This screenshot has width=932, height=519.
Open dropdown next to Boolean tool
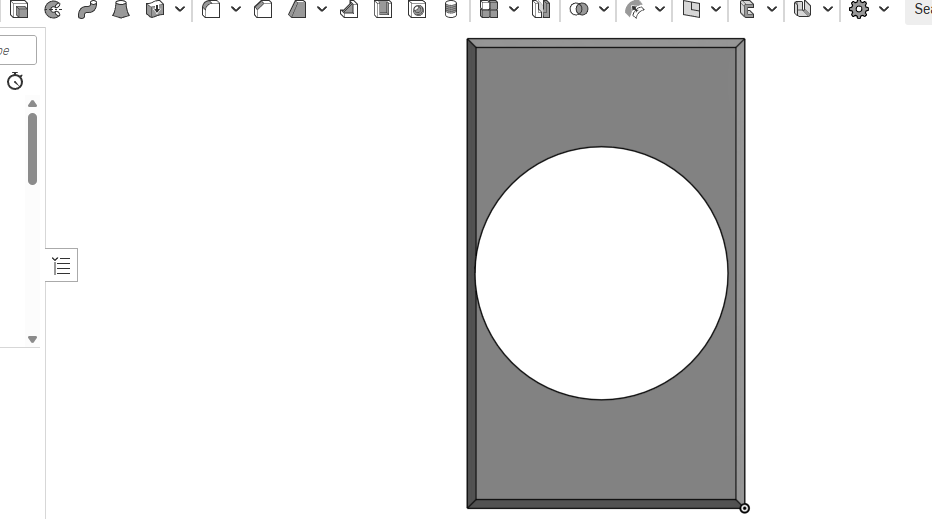click(604, 9)
